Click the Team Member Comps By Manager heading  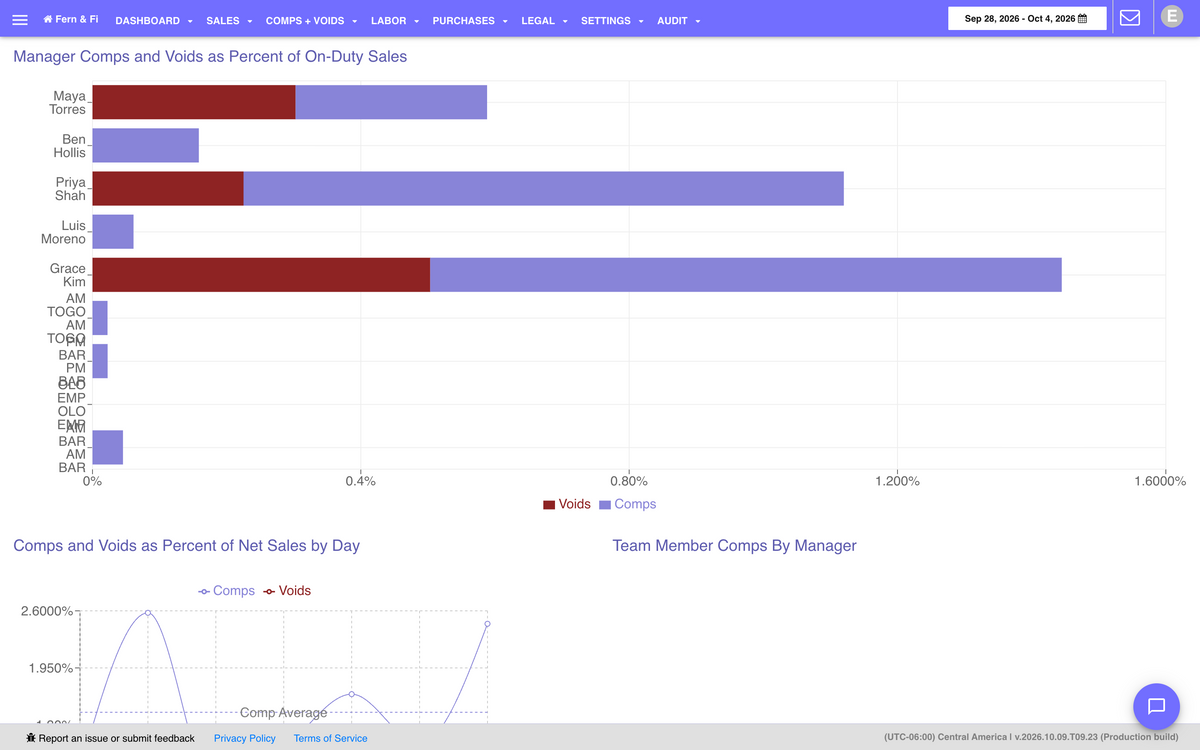734,546
